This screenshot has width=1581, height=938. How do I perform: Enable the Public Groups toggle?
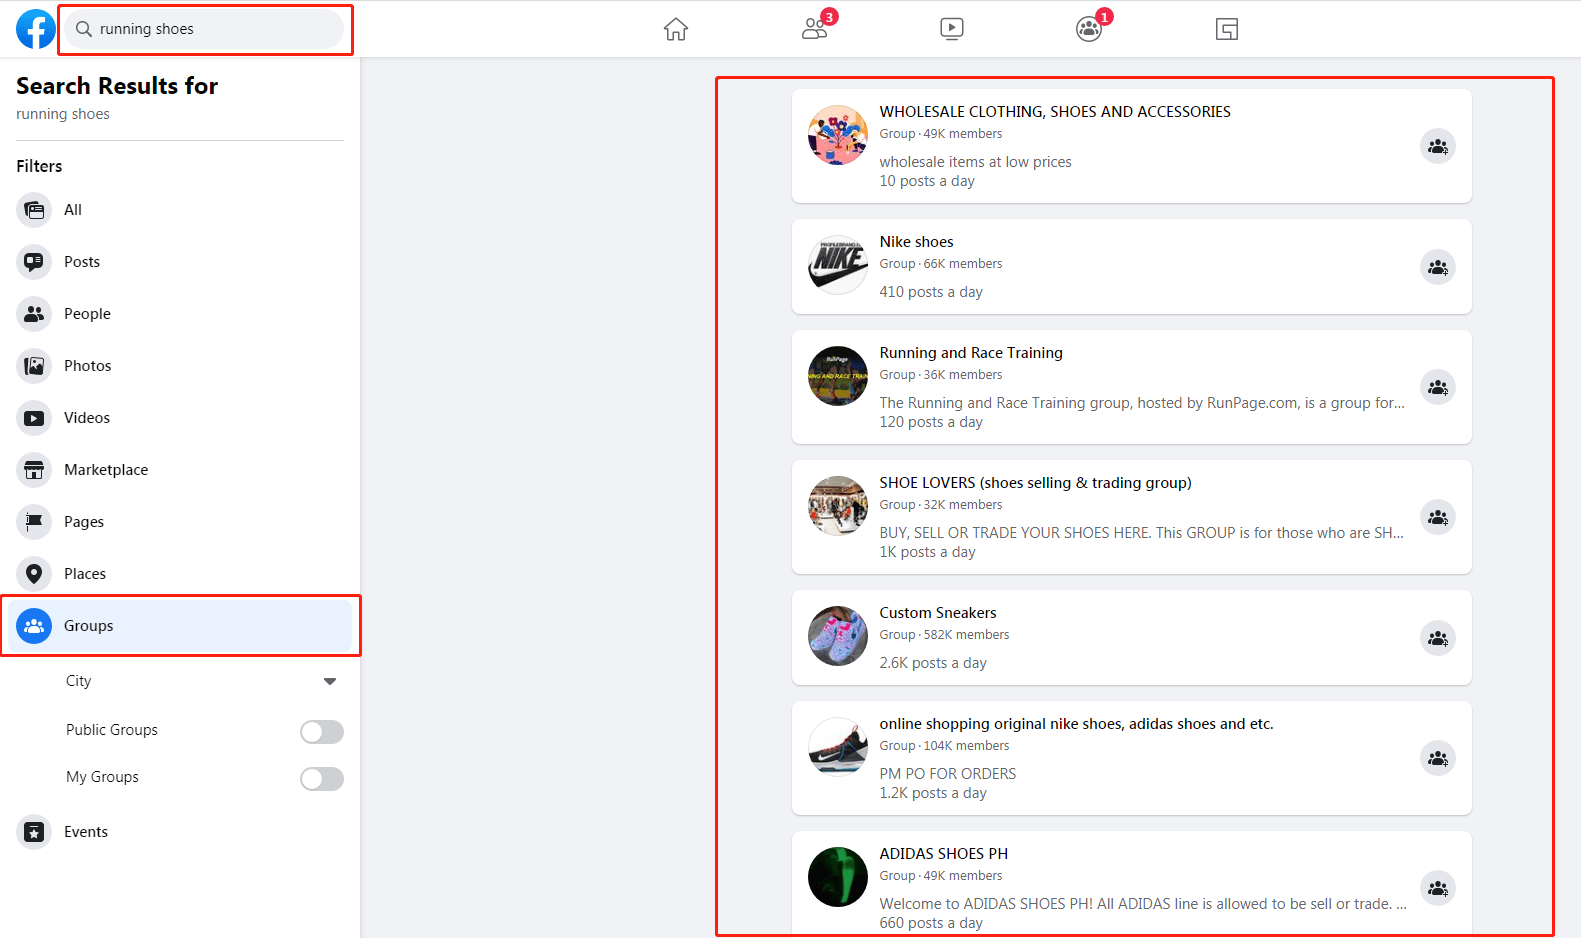322,732
